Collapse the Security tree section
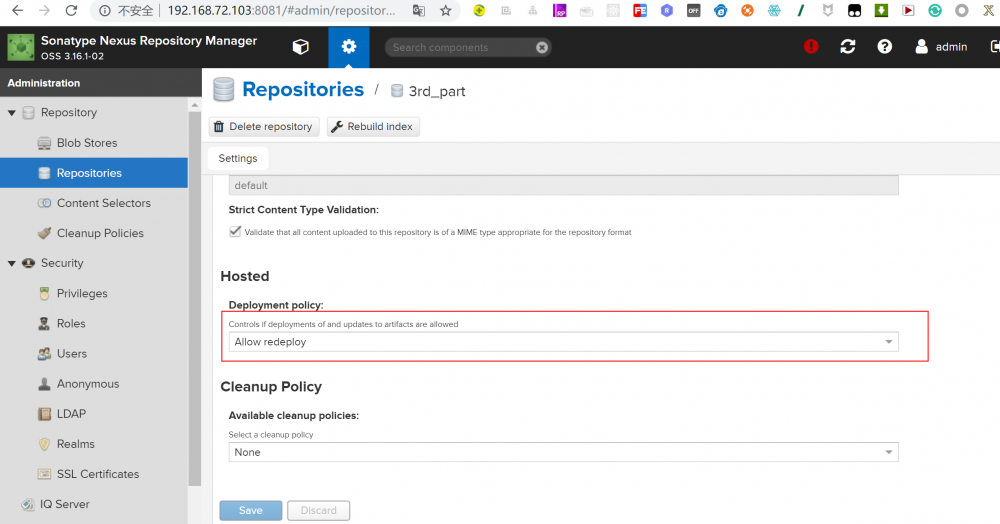 tap(12, 263)
